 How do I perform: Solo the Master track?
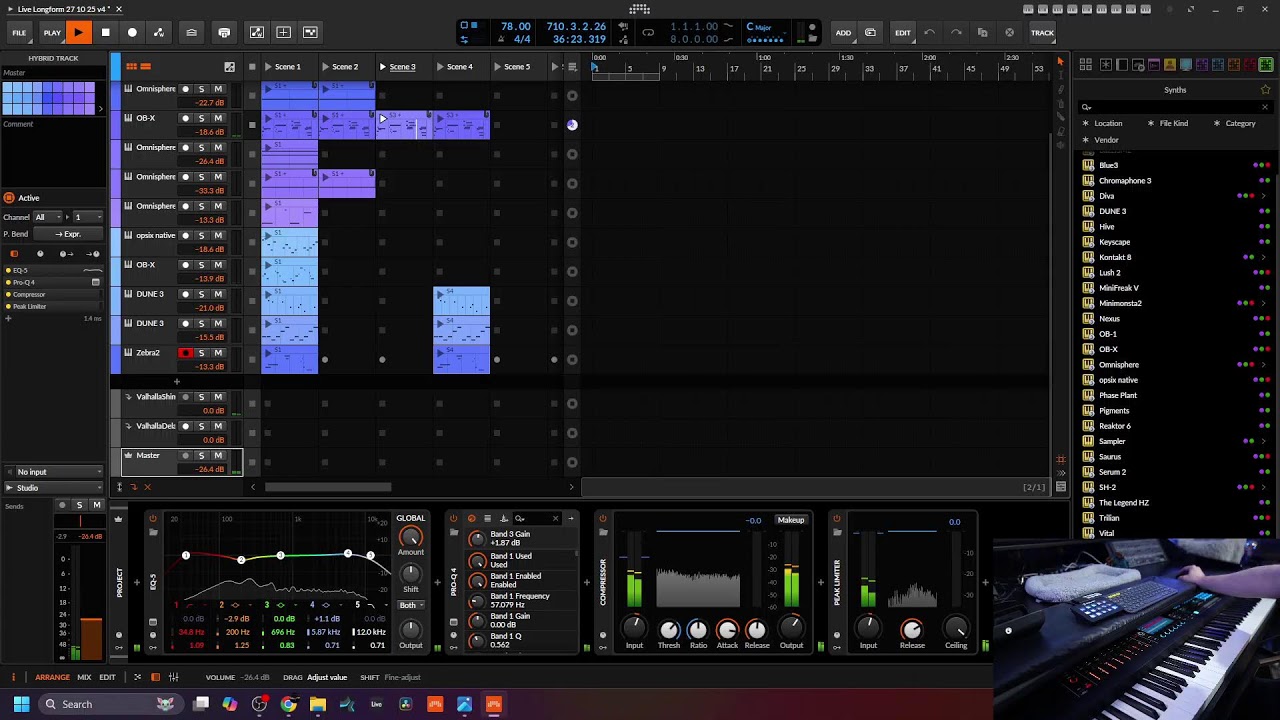pos(201,456)
